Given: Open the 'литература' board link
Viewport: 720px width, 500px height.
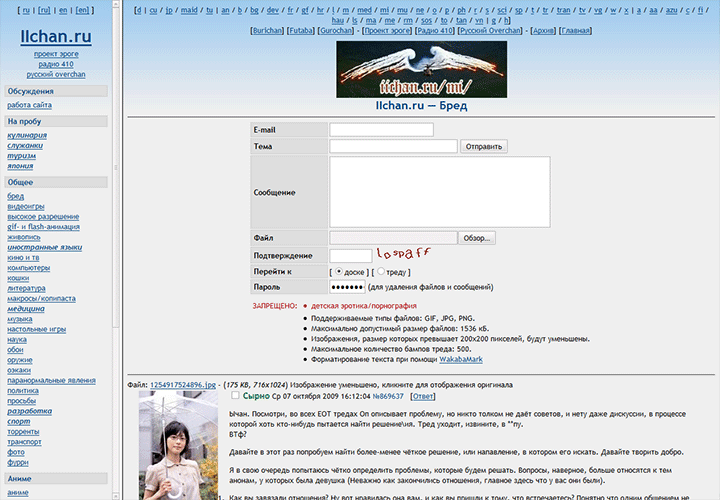Looking at the screenshot, I should pyautogui.click(x=26, y=288).
